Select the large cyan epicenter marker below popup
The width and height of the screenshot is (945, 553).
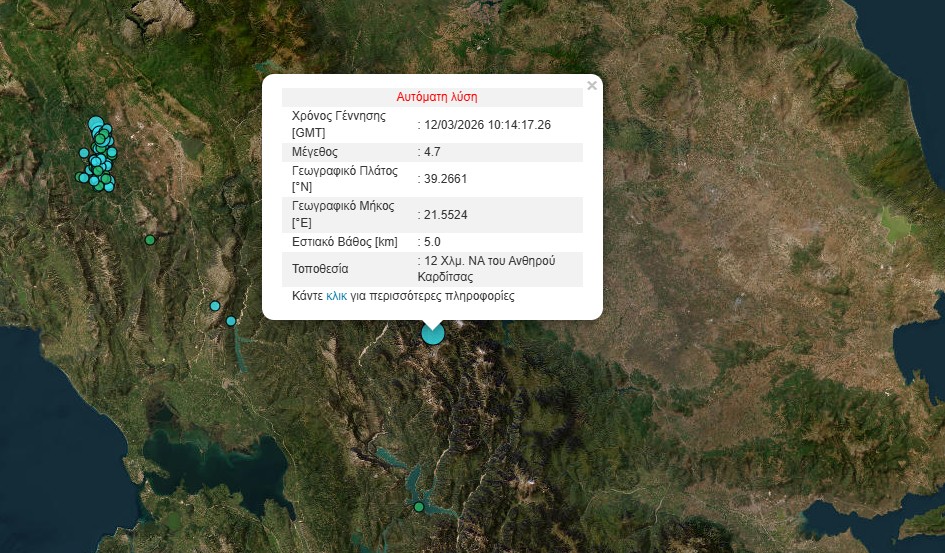432,333
